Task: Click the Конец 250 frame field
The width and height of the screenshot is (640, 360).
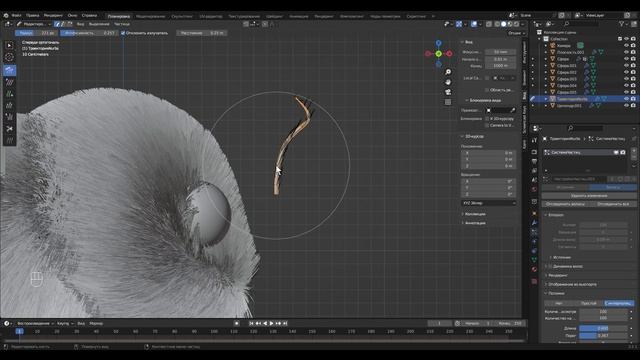Action: (509, 323)
